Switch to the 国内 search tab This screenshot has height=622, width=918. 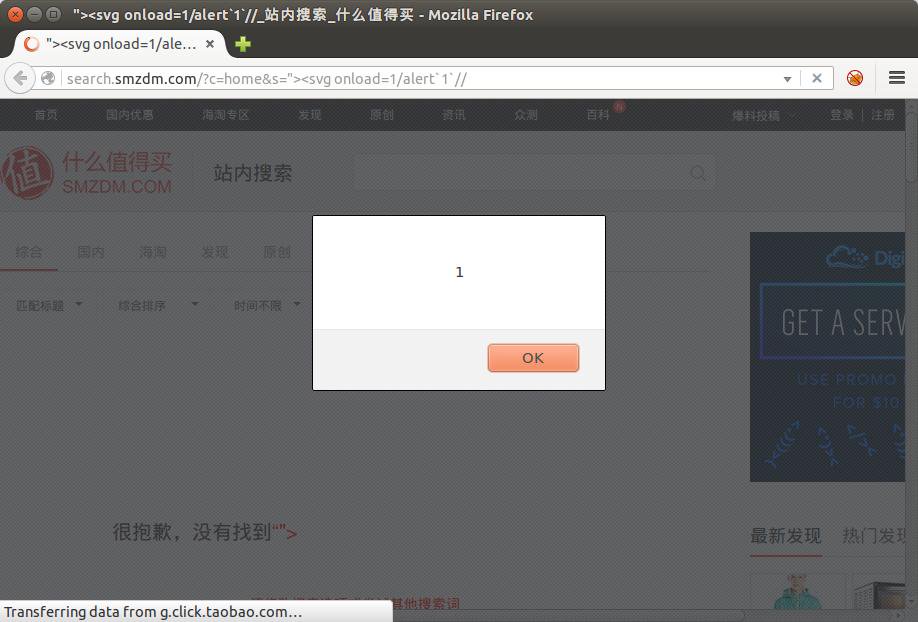(91, 252)
